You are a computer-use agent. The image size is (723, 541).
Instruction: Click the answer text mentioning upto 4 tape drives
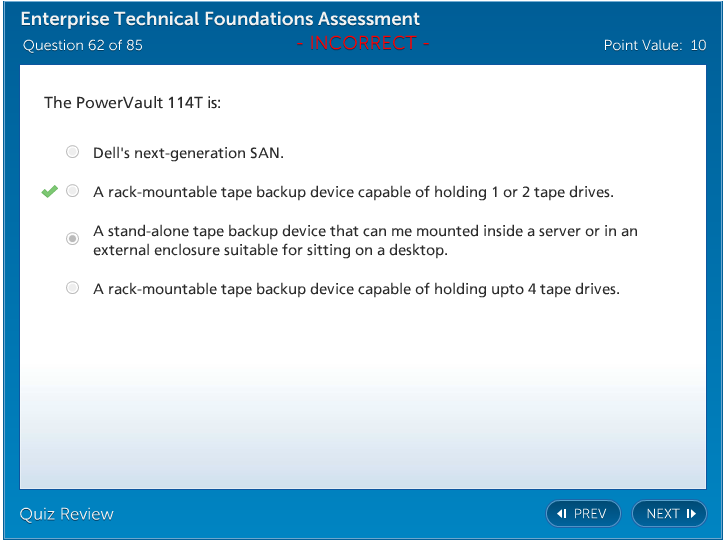356,289
